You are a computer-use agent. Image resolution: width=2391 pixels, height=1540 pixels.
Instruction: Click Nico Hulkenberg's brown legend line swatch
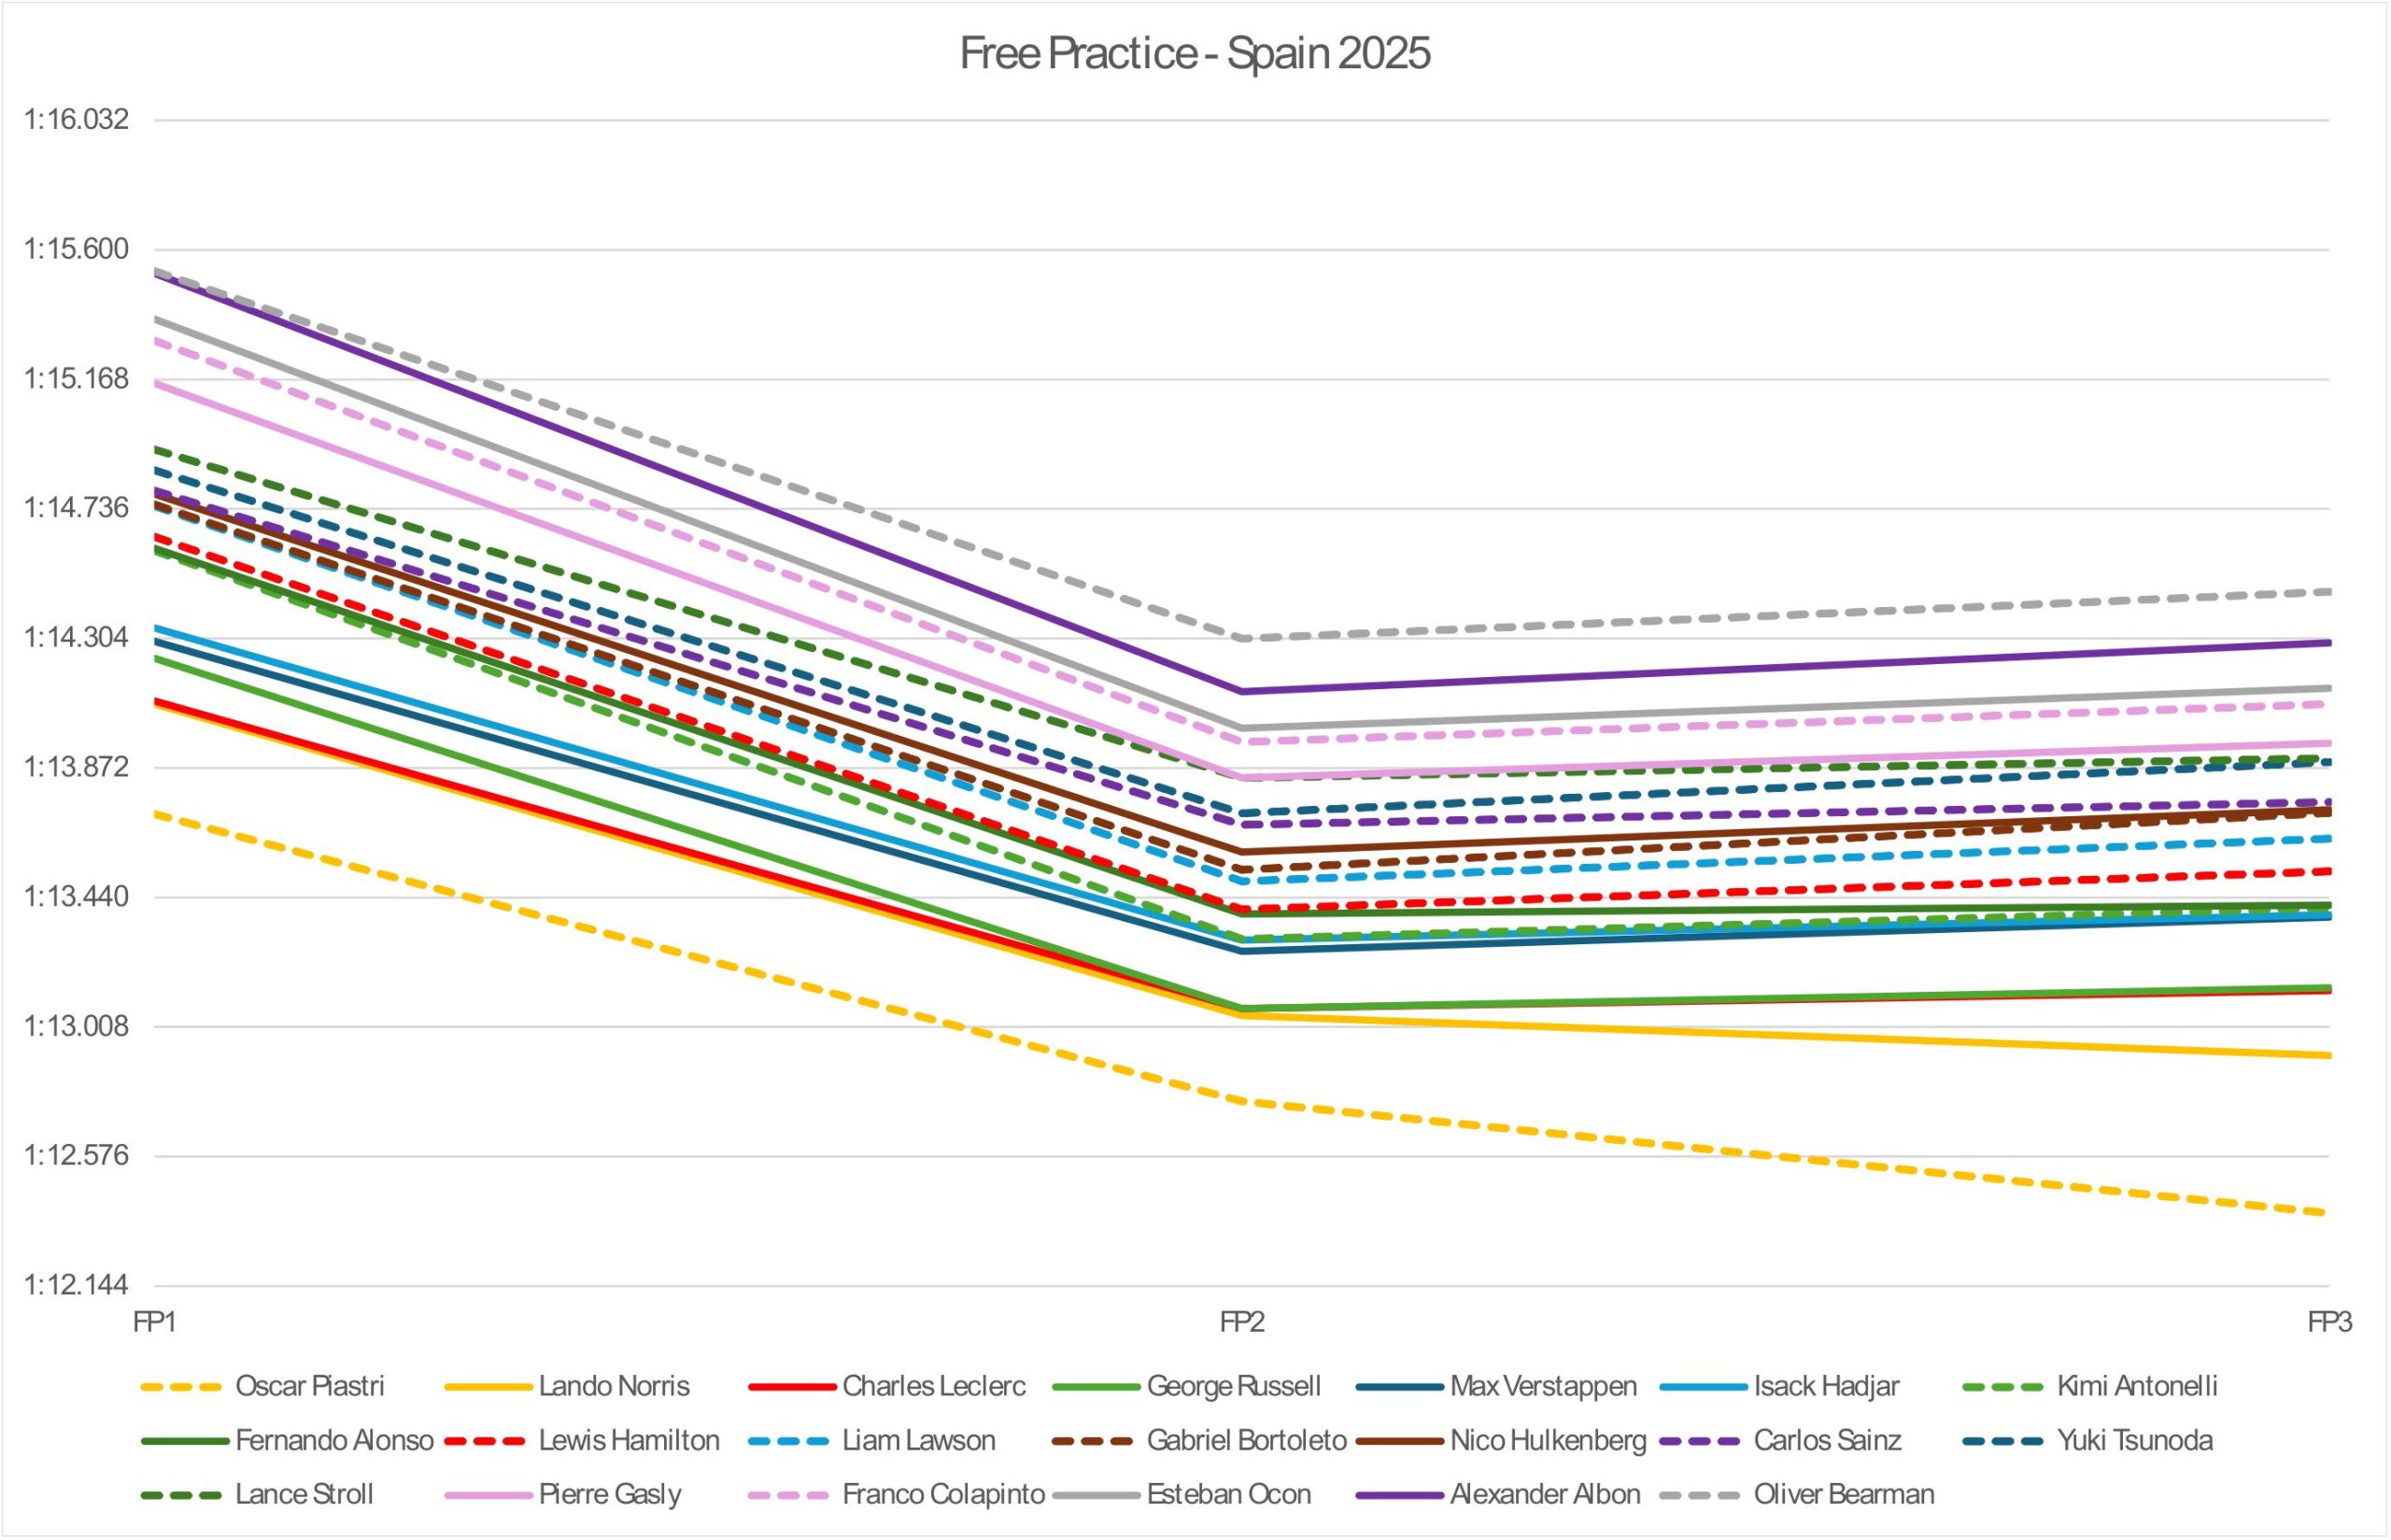click(1398, 1441)
